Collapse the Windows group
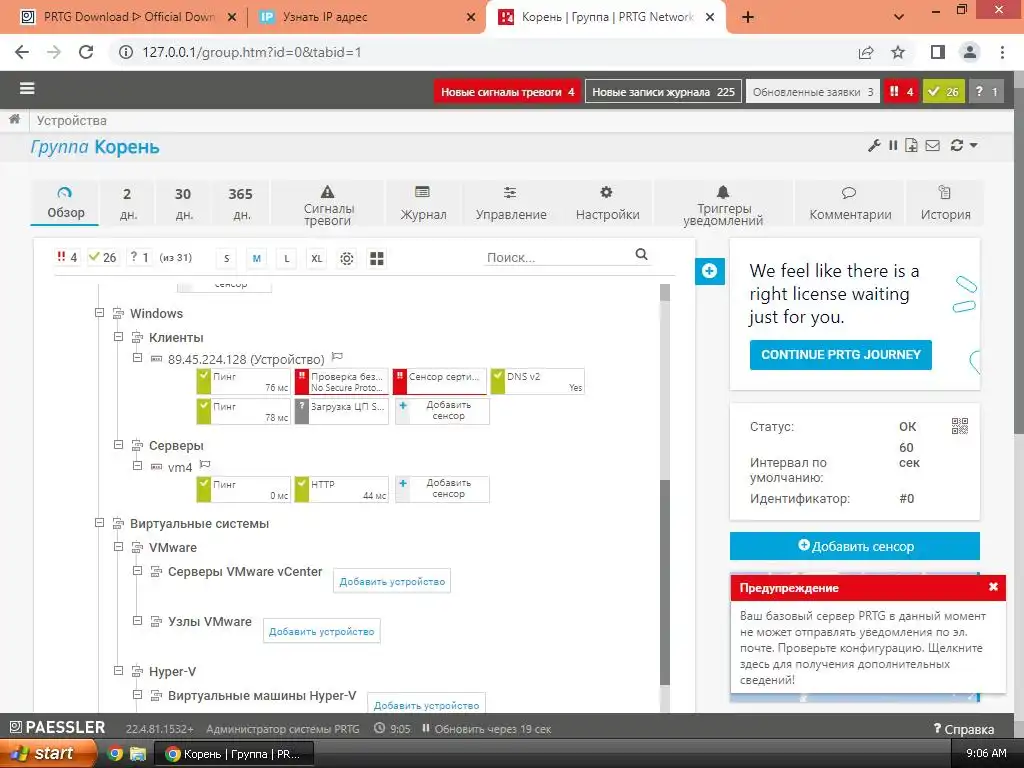1024x768 pixels. click(x=99, y=313)
